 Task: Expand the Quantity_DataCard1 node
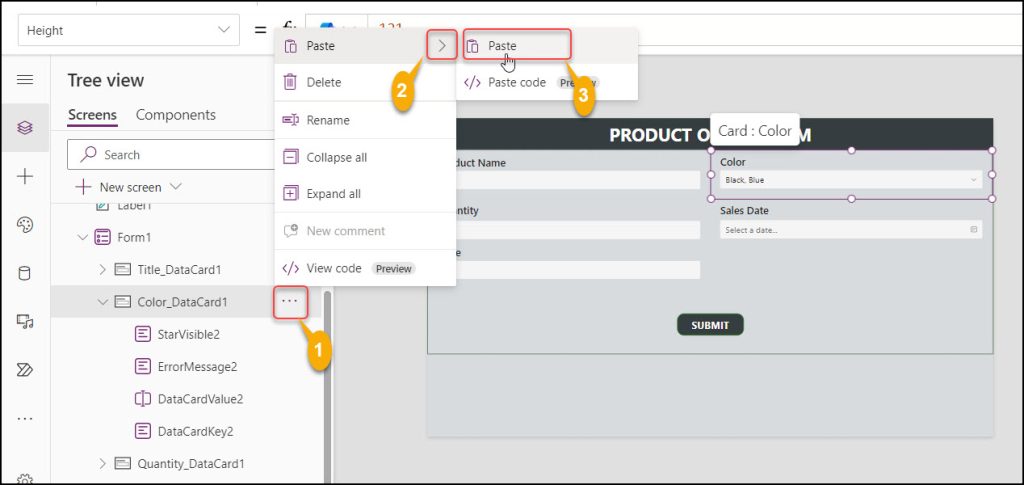(x=102, y=463)
